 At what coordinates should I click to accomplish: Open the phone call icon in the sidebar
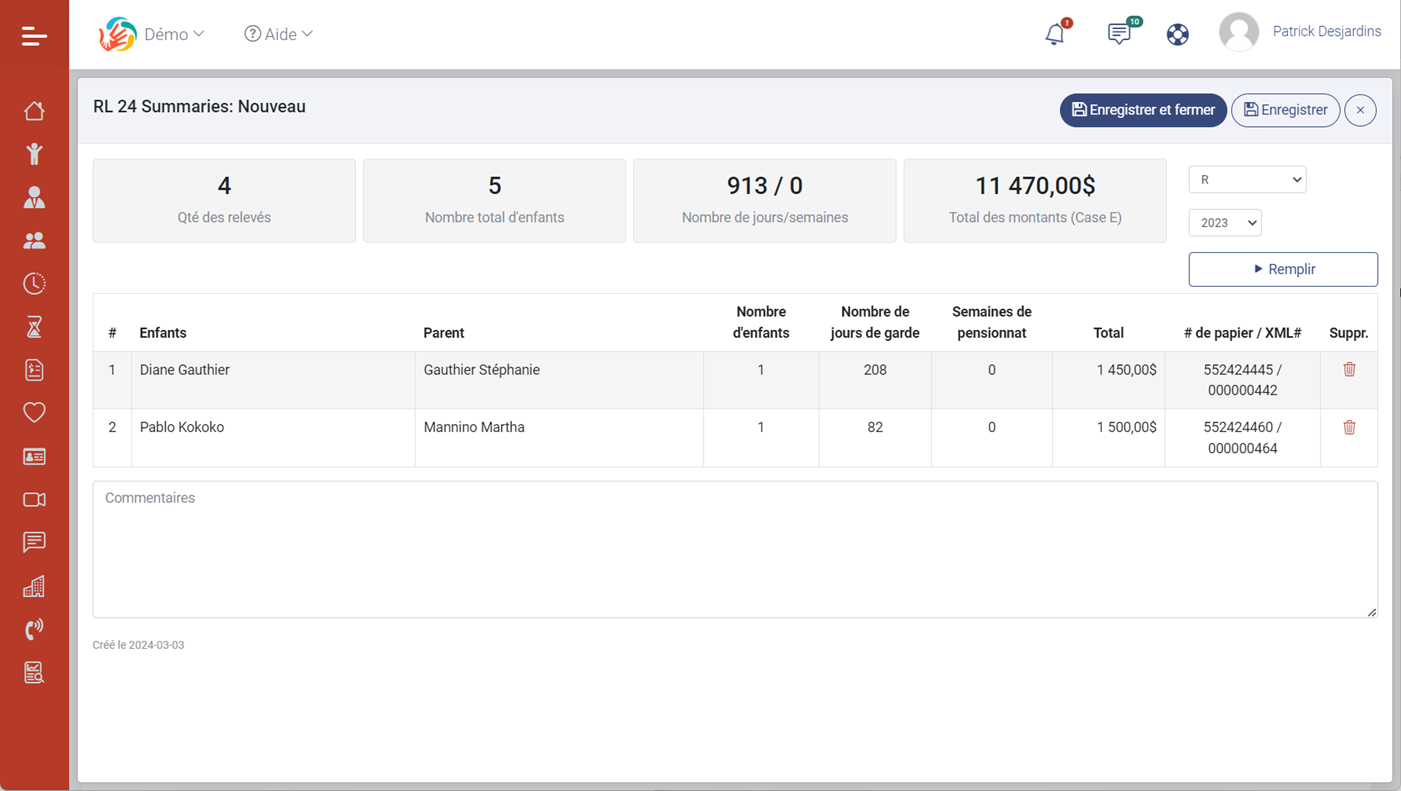click(34, 629)
